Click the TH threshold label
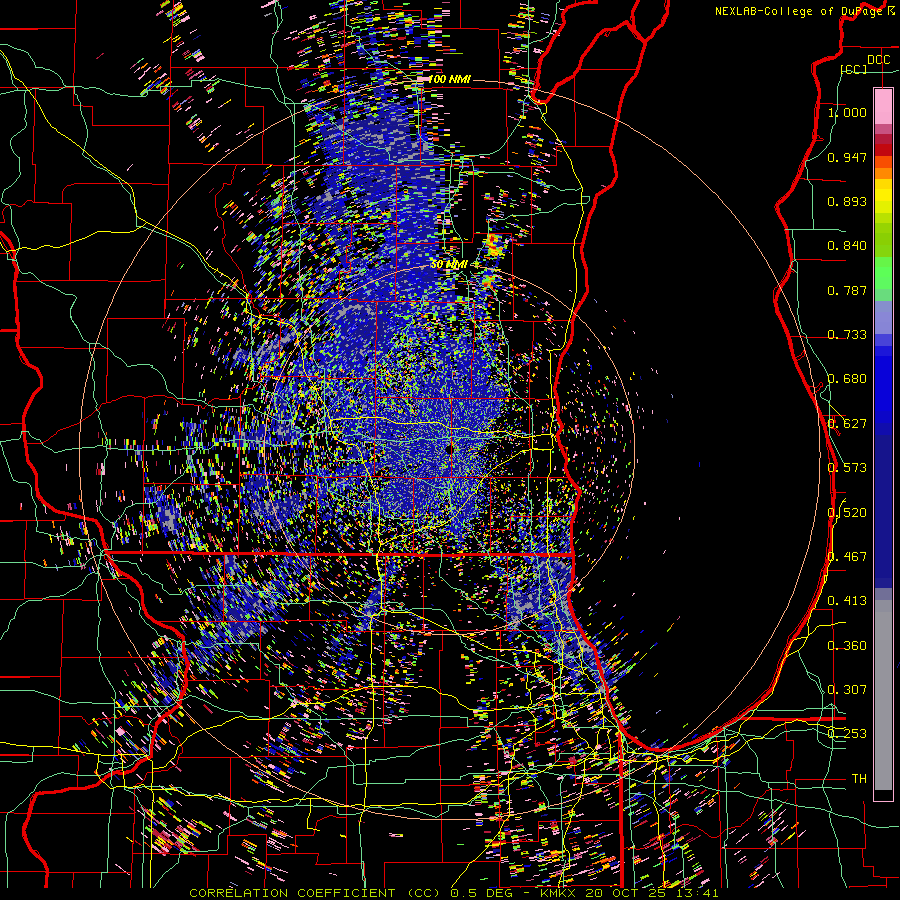 pos(859,779)
